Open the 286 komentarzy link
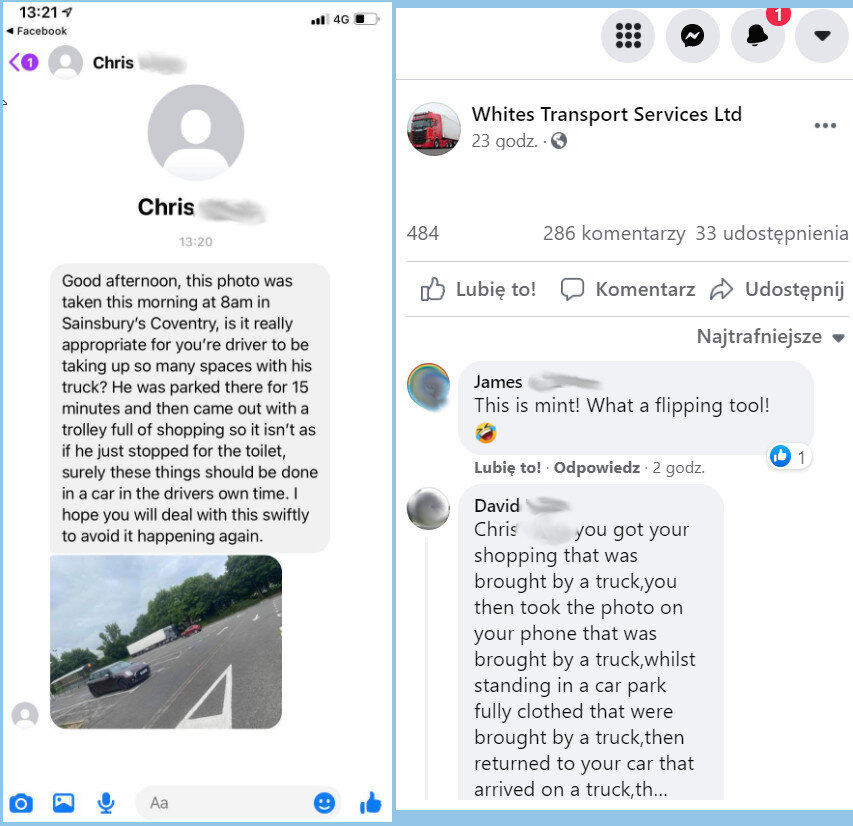The width and height of the screenshot is (853, 826). click(x=614, y=233)
